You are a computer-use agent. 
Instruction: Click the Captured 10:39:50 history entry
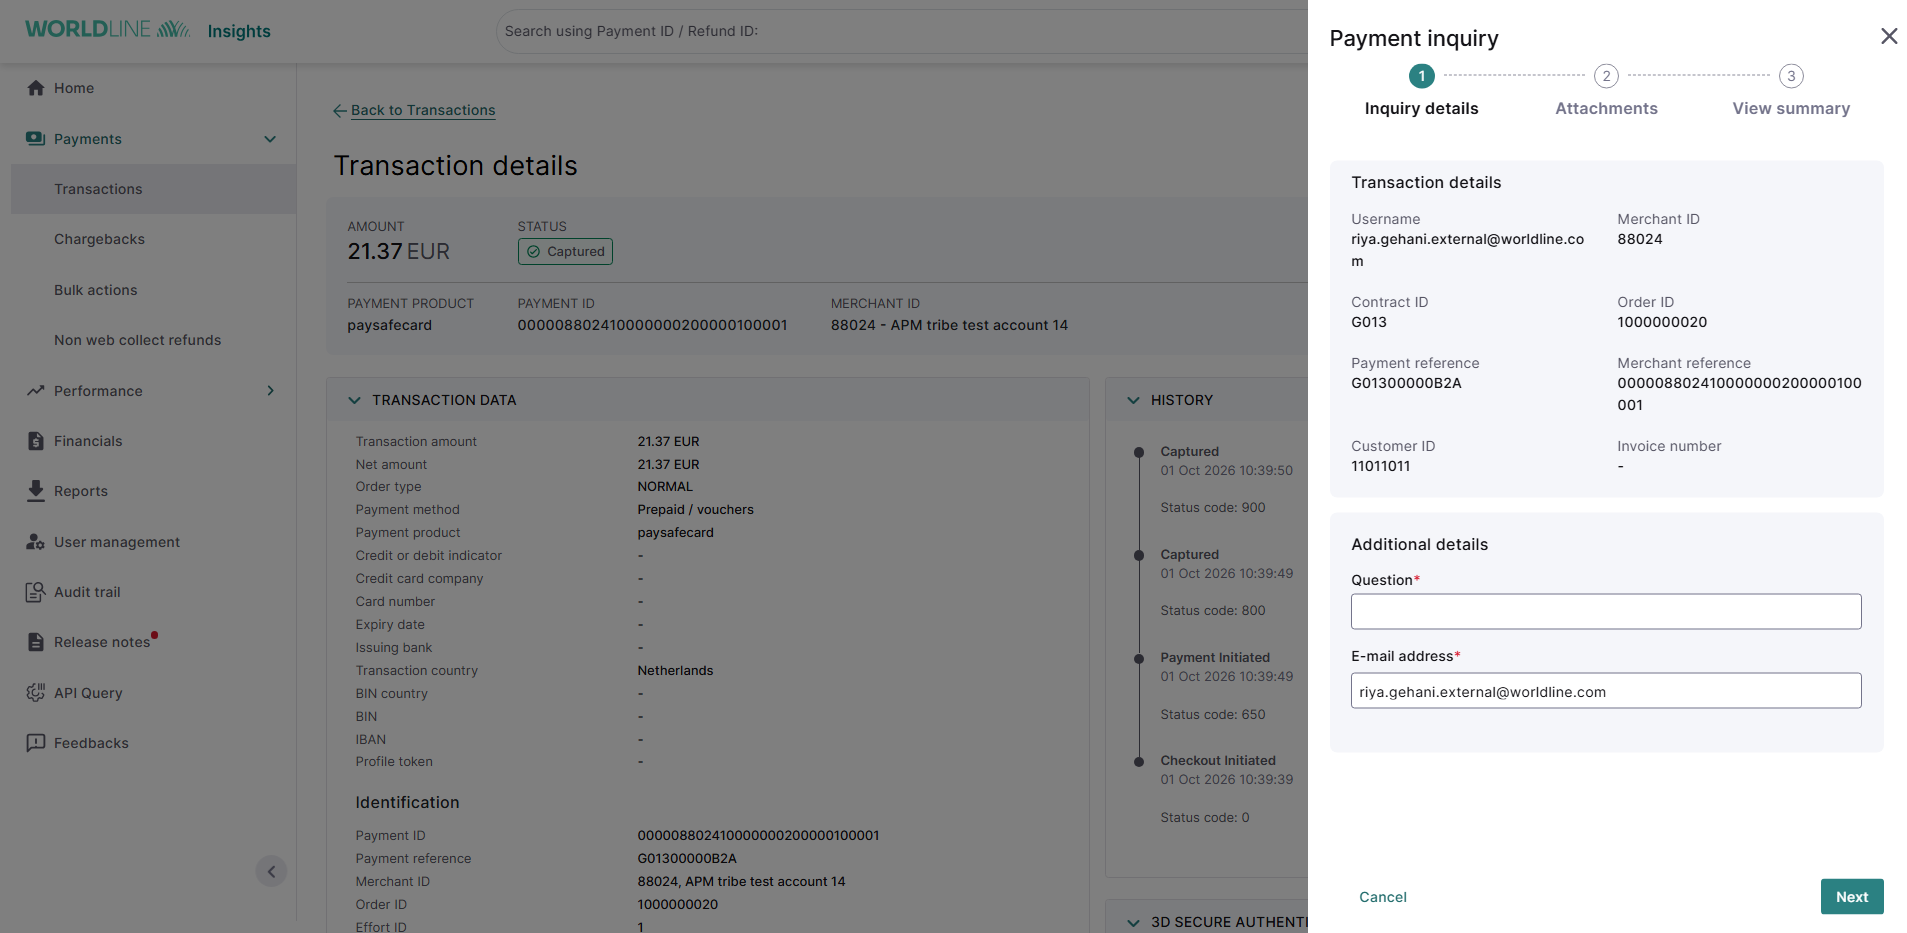1226,461
